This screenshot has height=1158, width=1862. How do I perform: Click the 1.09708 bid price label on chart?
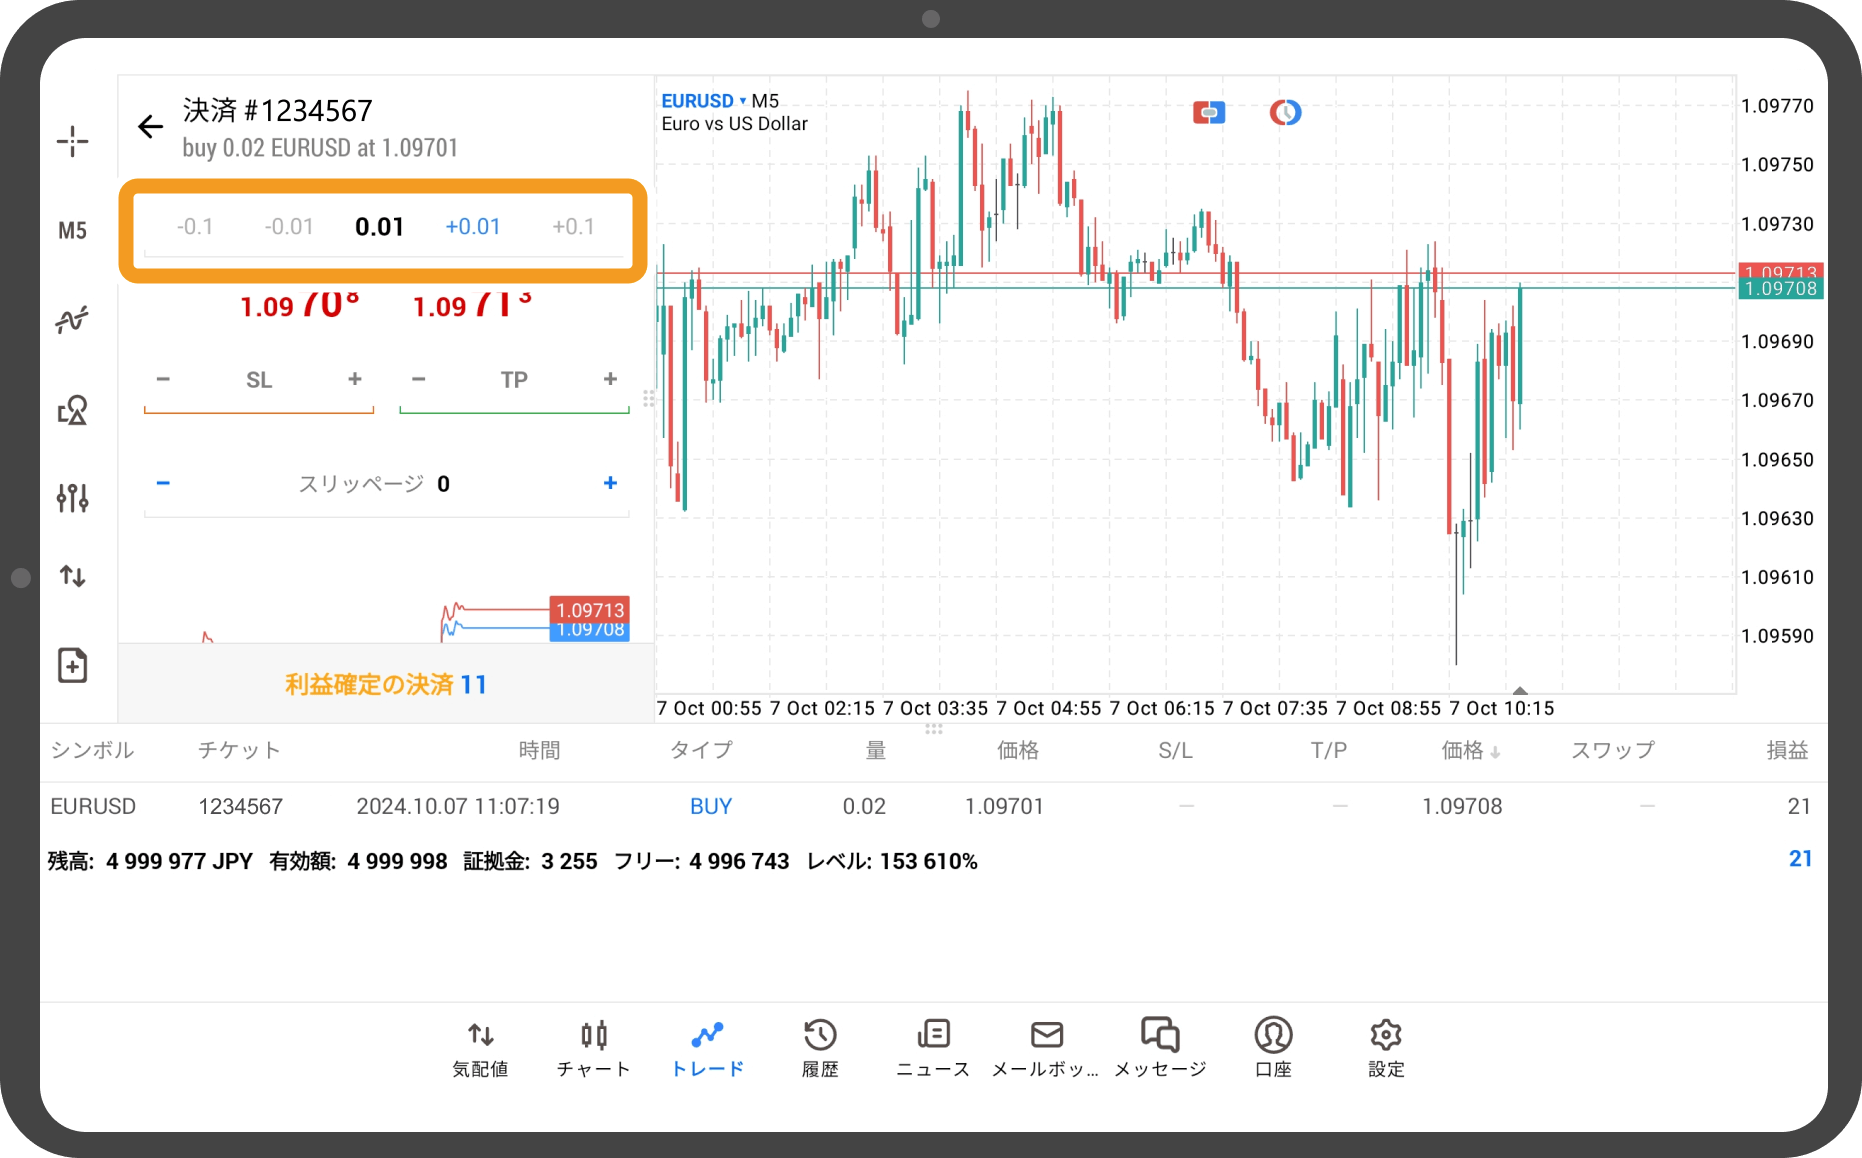coord(1780,289)
